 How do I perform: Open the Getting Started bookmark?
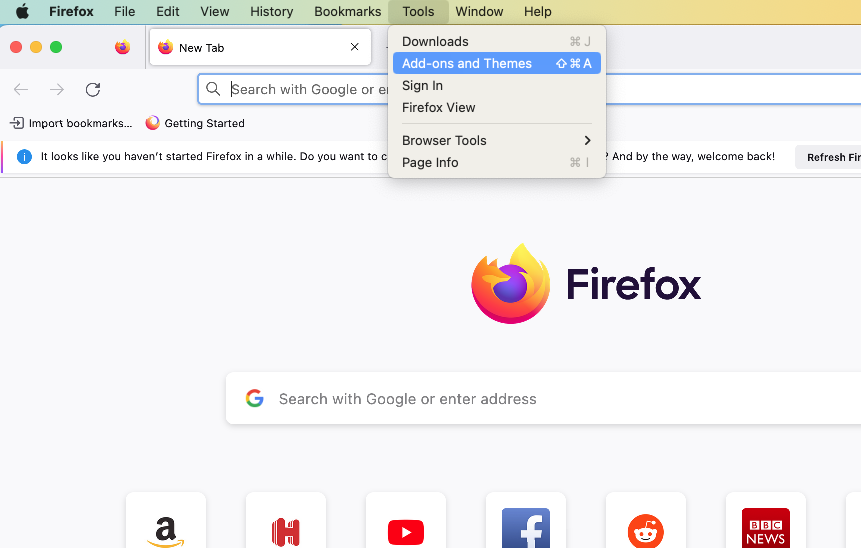click(x=195, y=123)
